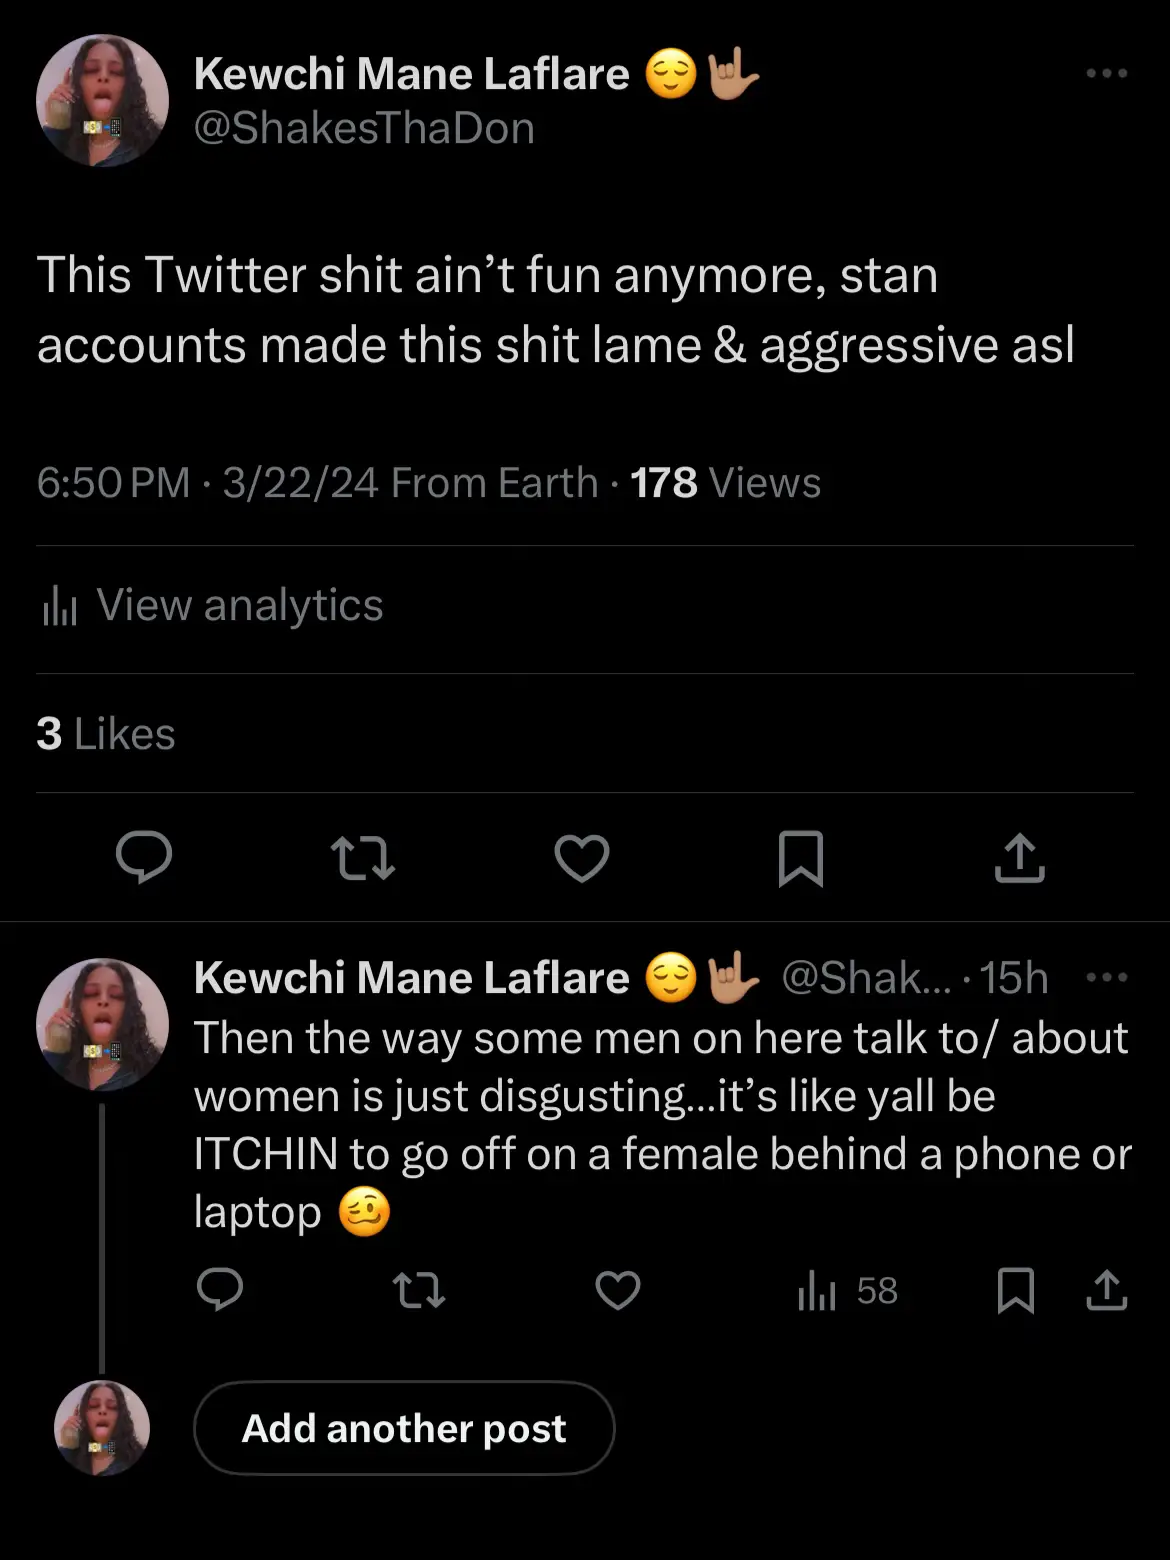Tap the share icon on main tweet
1170x1560 pixels.
pyautogui.click(x=1019, y=858)
